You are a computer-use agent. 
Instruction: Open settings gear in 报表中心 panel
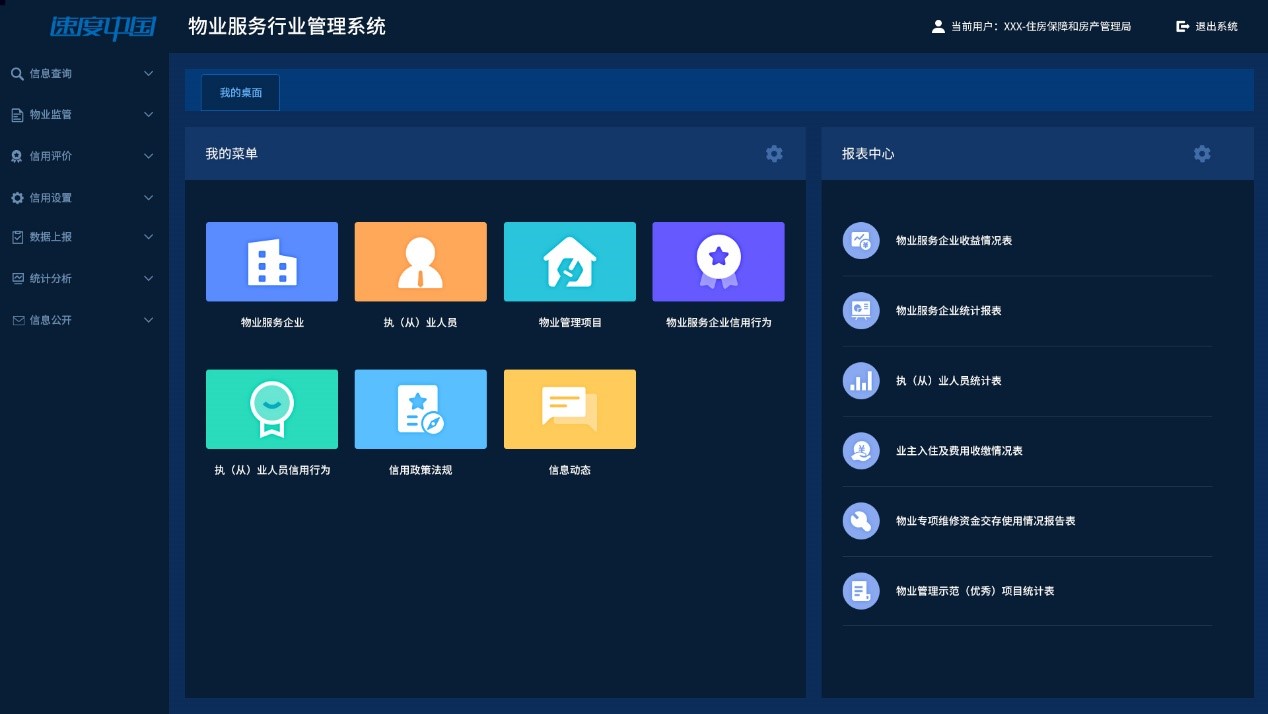pyautogui.click(x=1202, y=154)
